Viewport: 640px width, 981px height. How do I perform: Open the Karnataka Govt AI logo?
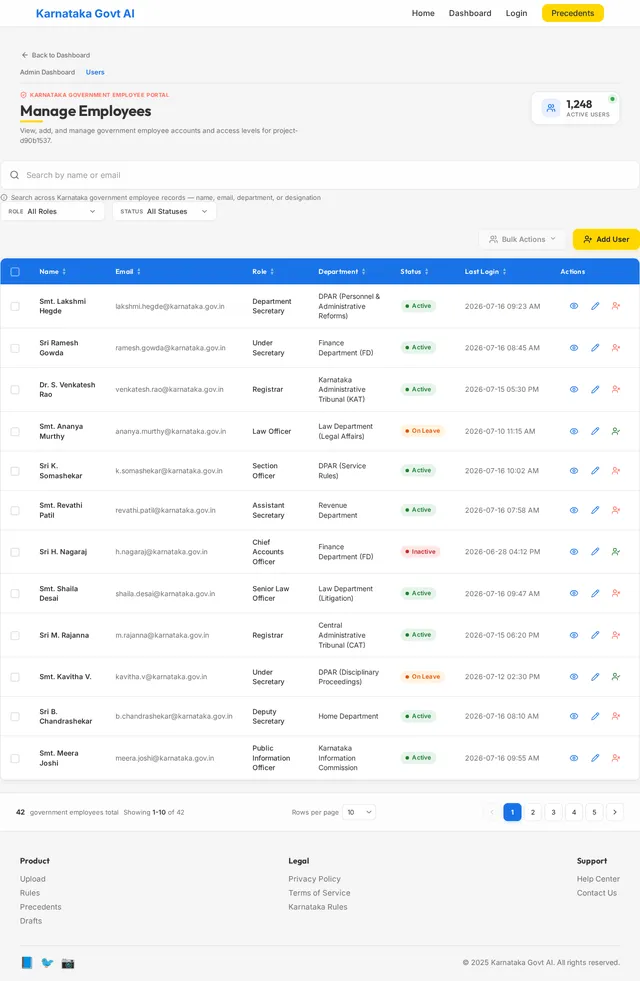point(85,13)
